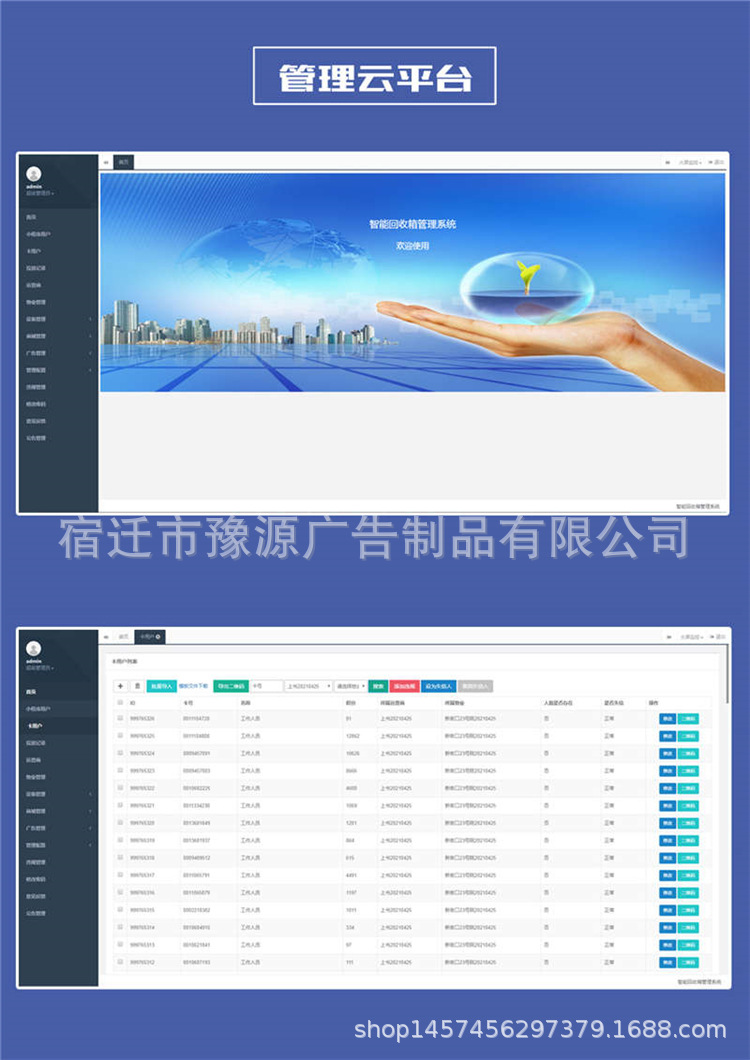Tick the select-all checkbox in table header

pos(120,702)
